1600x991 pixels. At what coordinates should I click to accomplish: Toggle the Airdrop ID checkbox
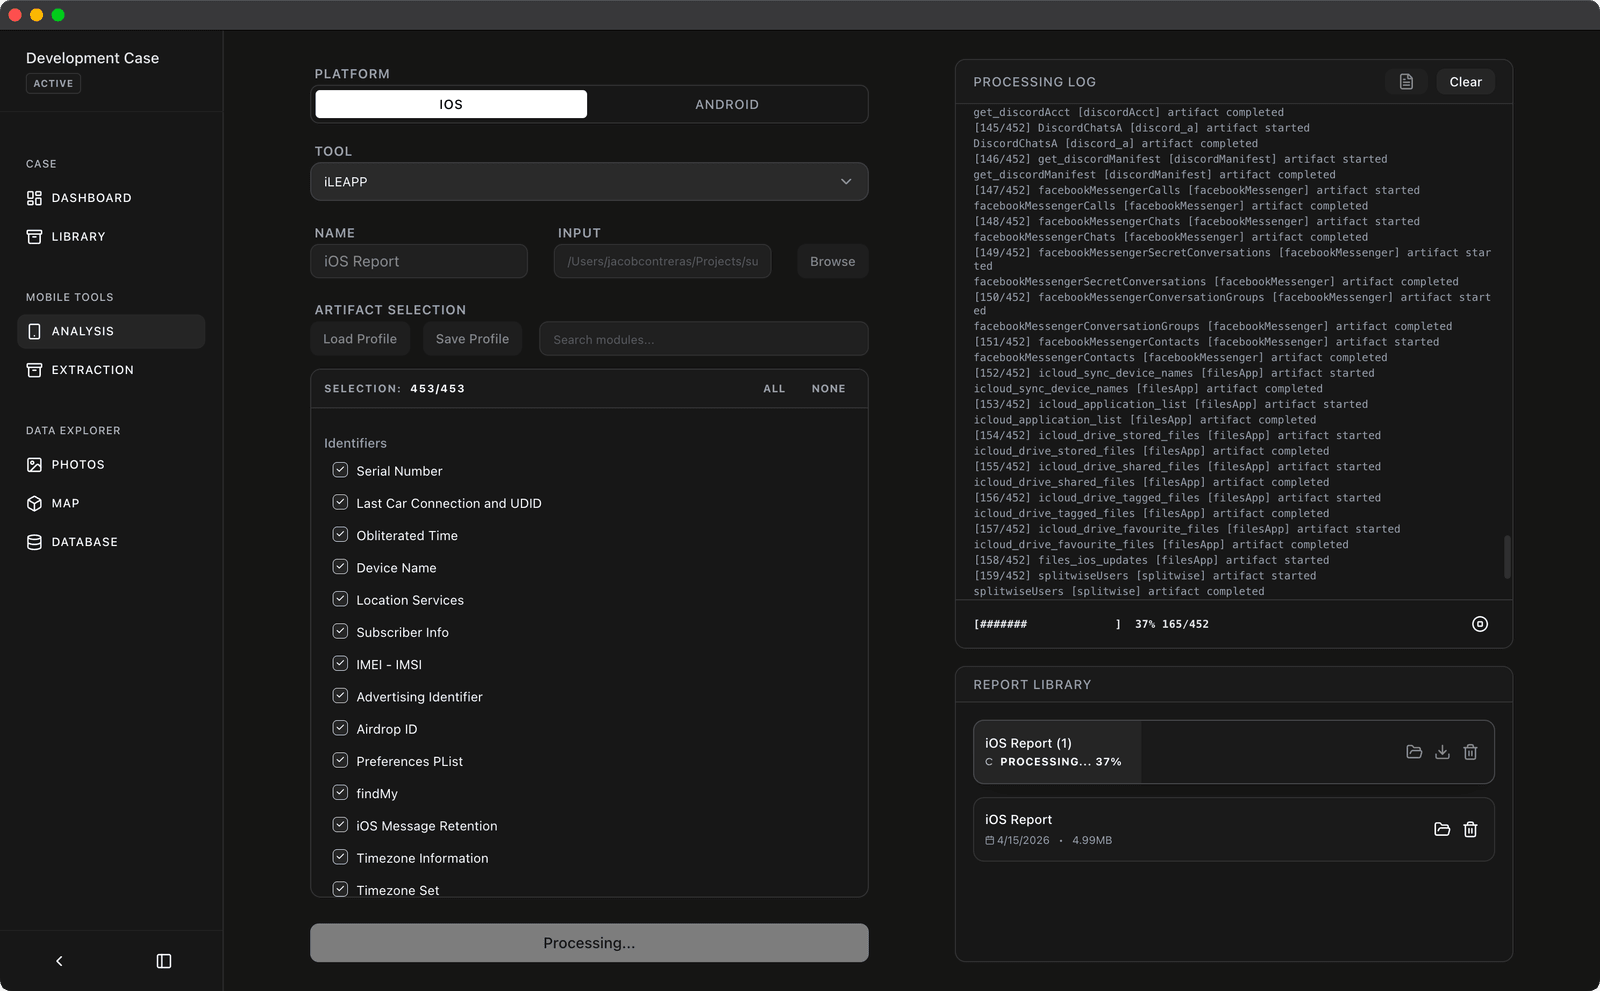point(340,728)
